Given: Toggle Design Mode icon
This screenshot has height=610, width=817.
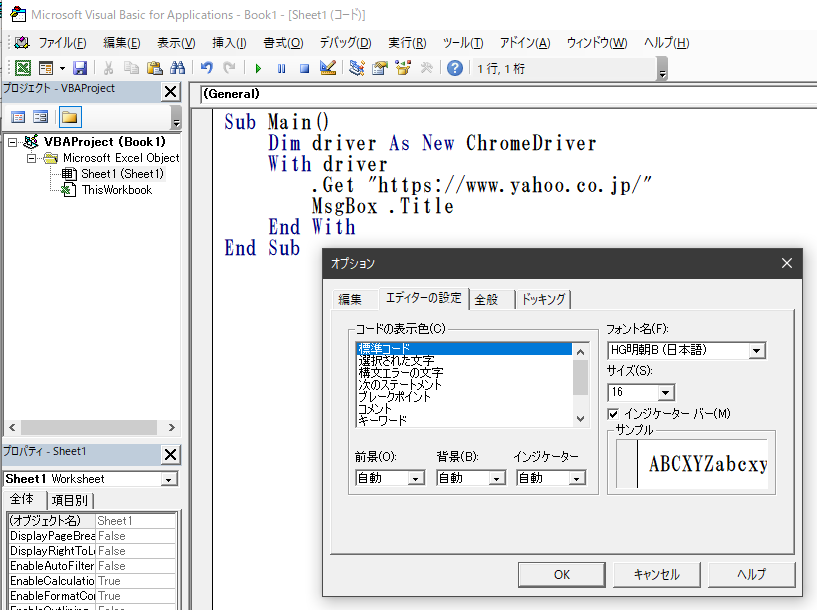Looking at the screenshot, I should 328,68.
